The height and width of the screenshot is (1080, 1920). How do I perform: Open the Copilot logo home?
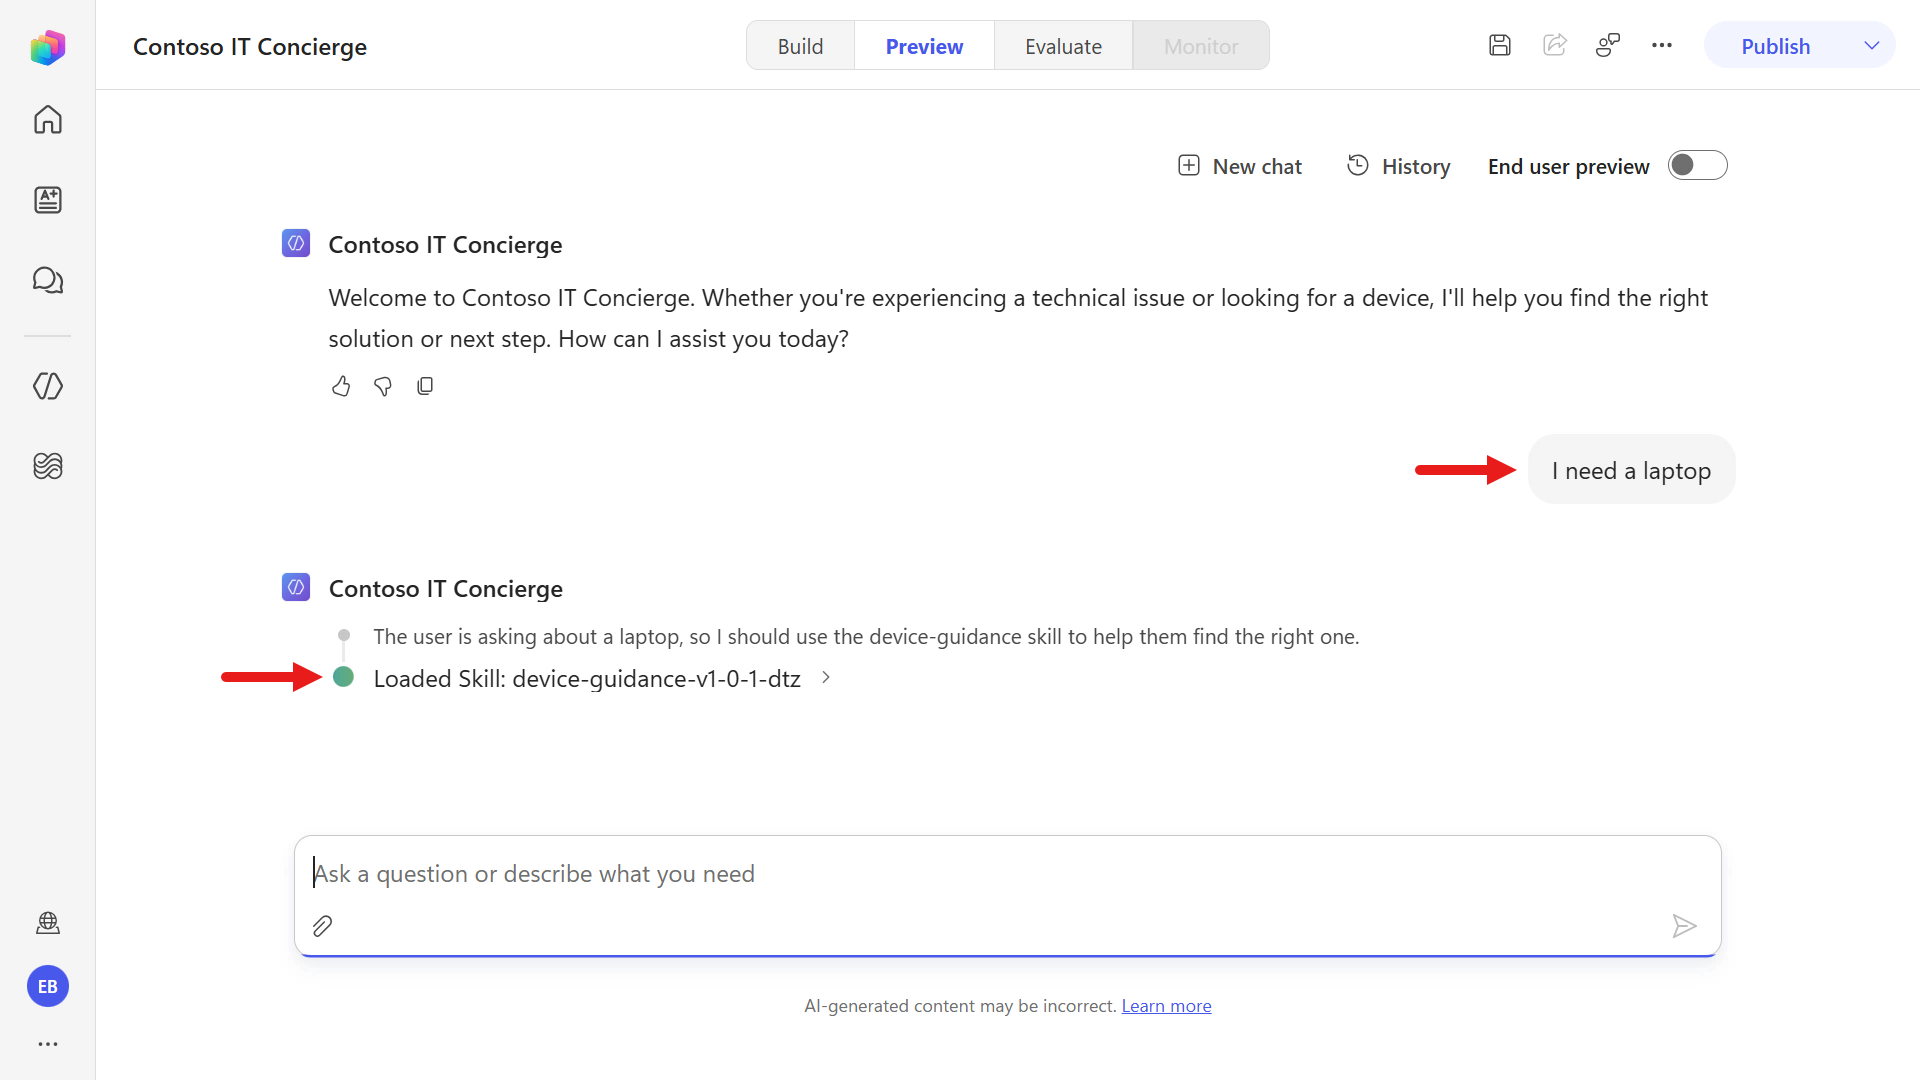point(47,47)
